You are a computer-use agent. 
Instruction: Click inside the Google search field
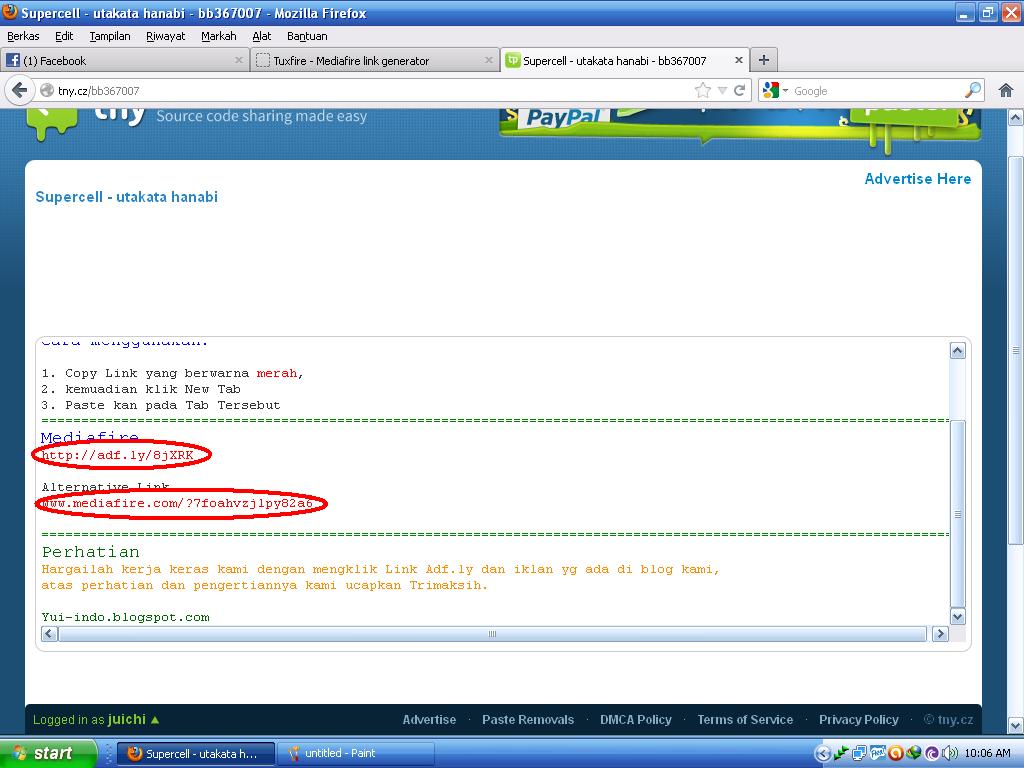coord(875,90)
